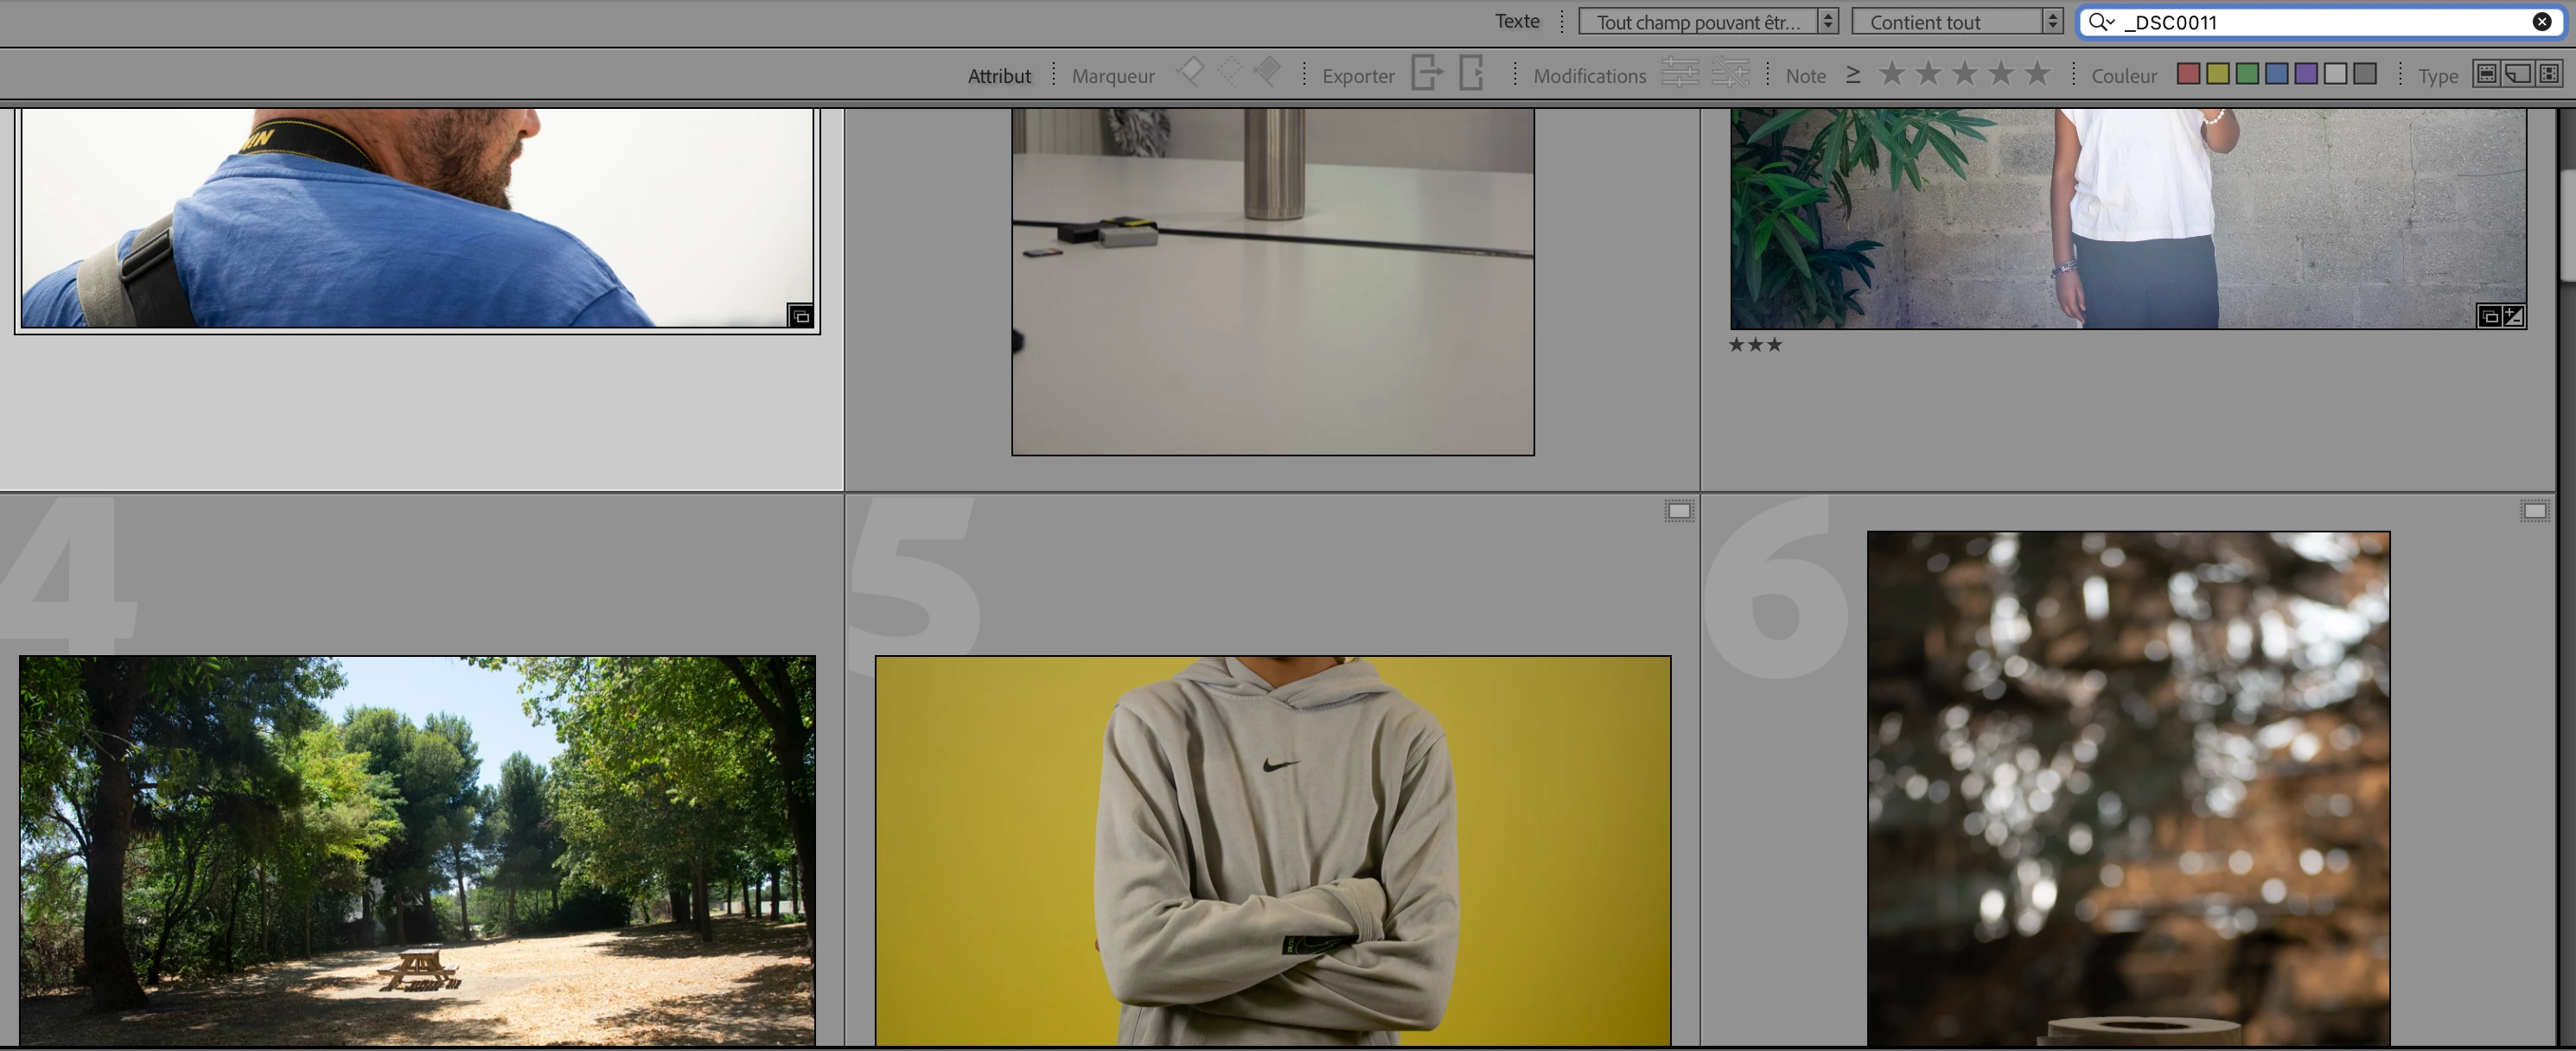
Task: Change the rating comparison operator ≥
Action: click(1853, 75)
